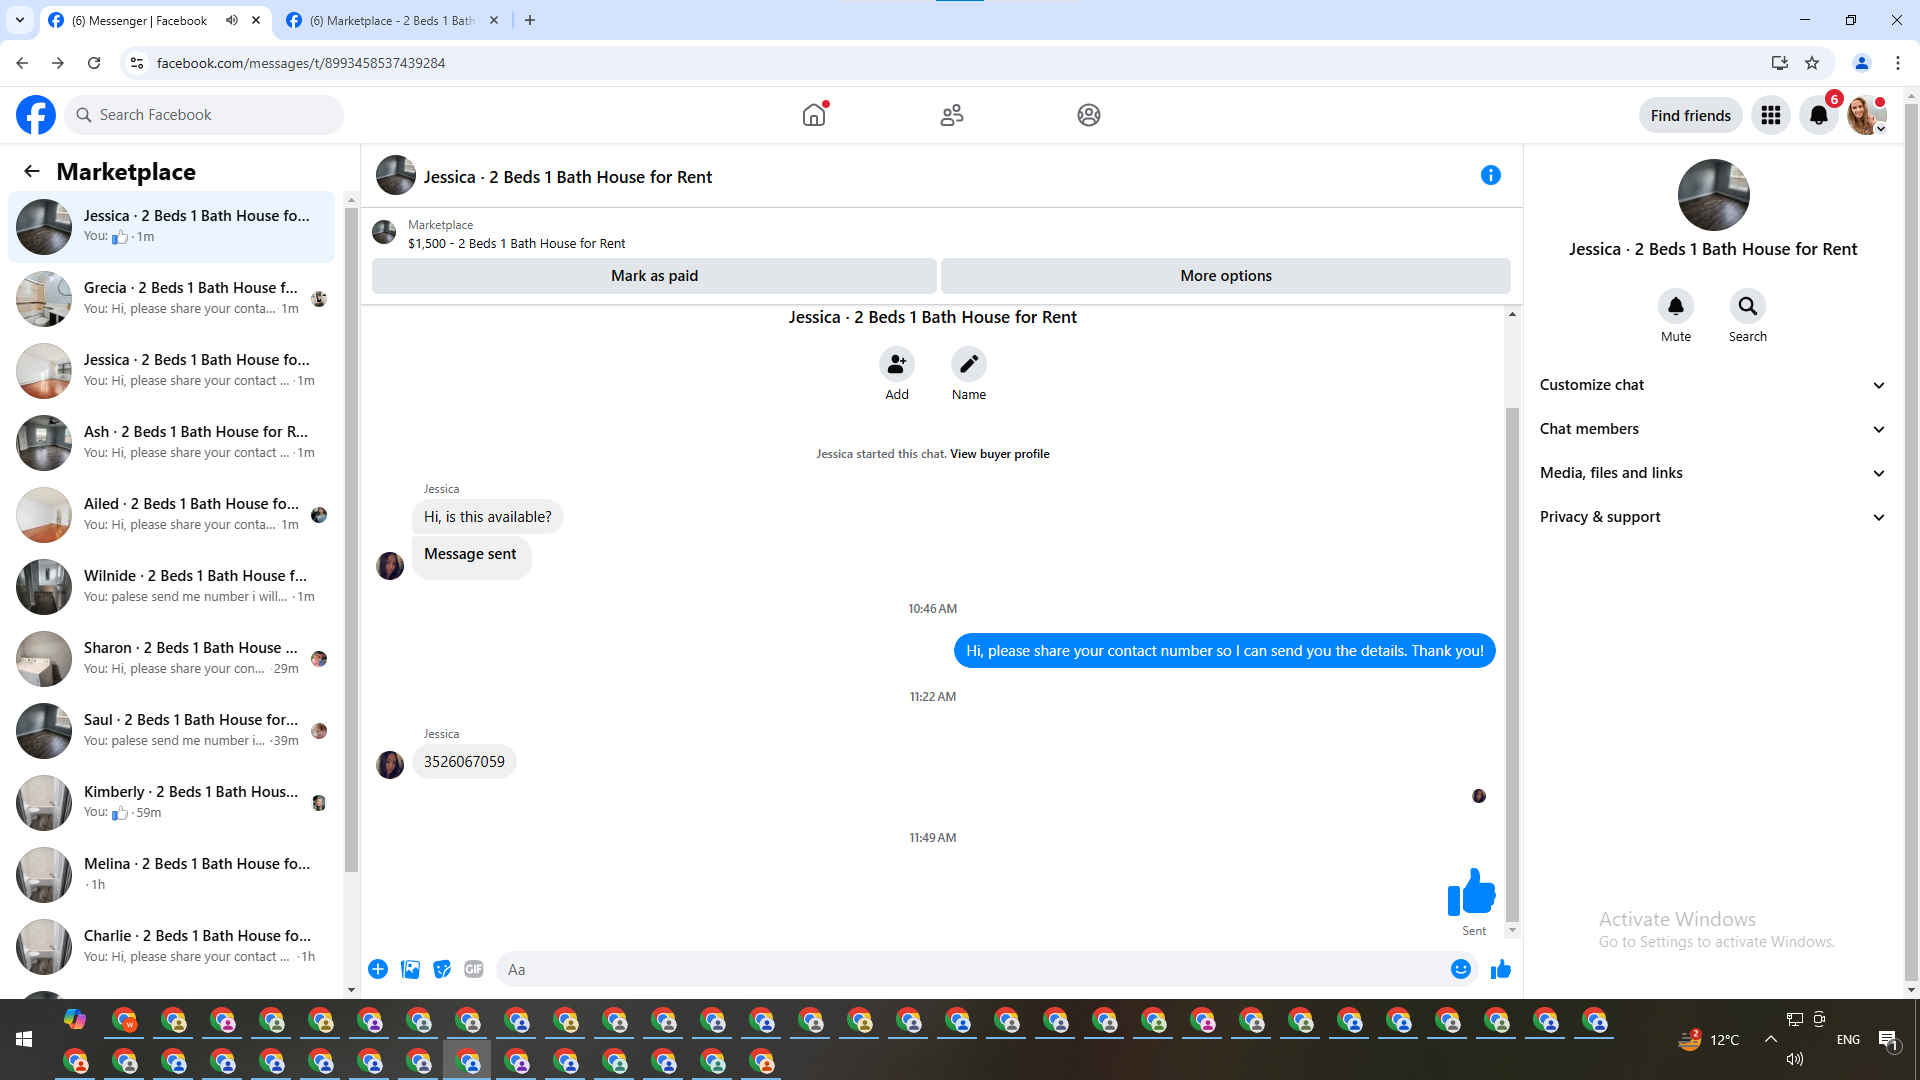Screen dimensions: 1920x1080
Task: Open the View buyer profile link
Action: point(1000,454)
